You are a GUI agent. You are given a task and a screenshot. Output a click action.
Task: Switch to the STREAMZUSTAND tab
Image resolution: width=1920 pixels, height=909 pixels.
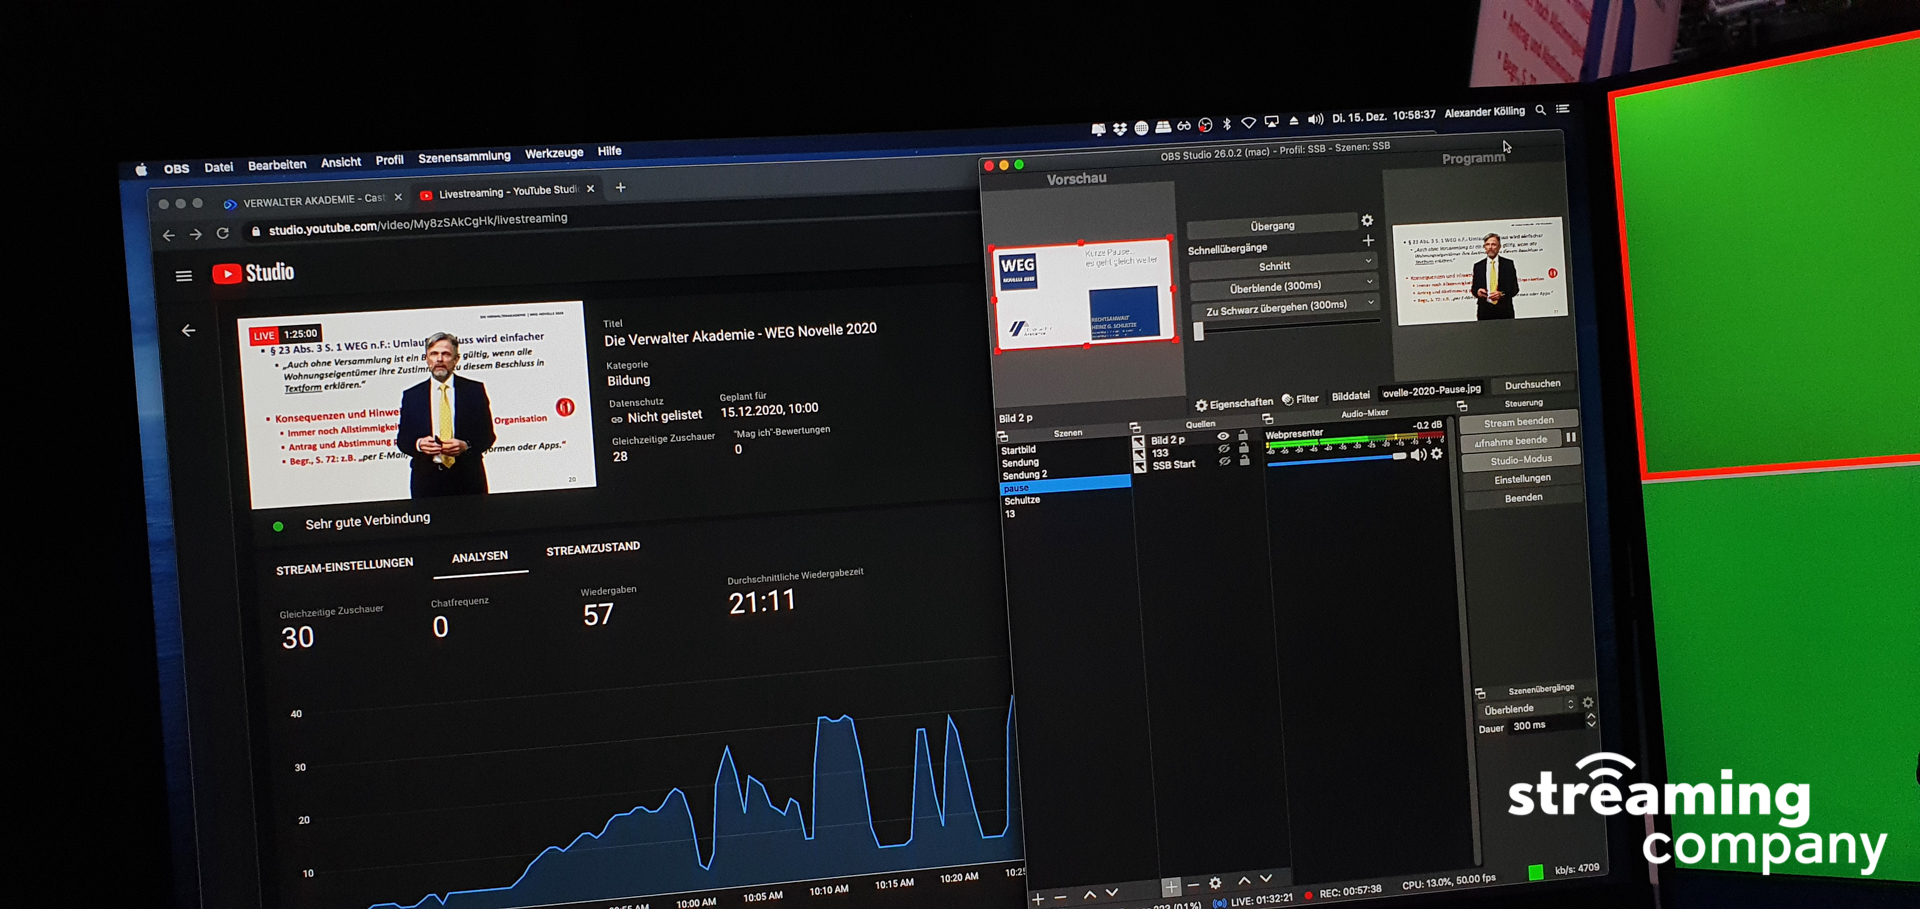(x=593, y=548)
